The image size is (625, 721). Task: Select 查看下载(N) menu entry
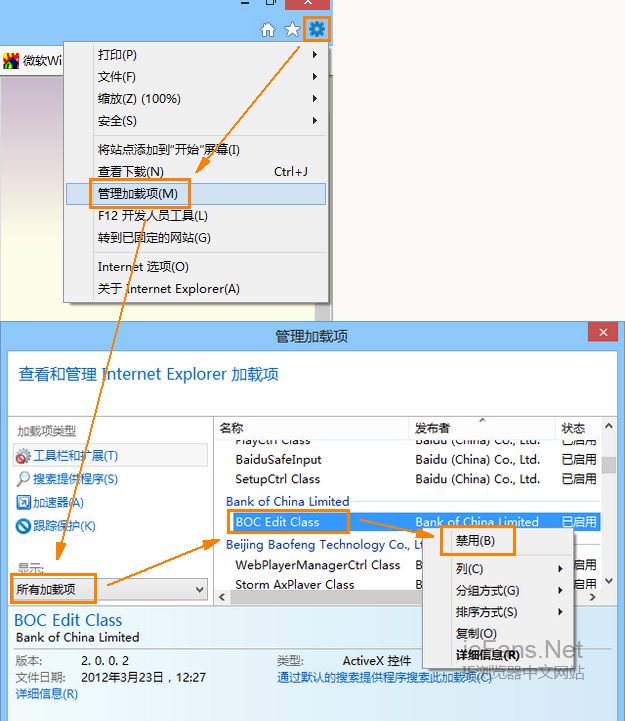click(x=196, y=172)
